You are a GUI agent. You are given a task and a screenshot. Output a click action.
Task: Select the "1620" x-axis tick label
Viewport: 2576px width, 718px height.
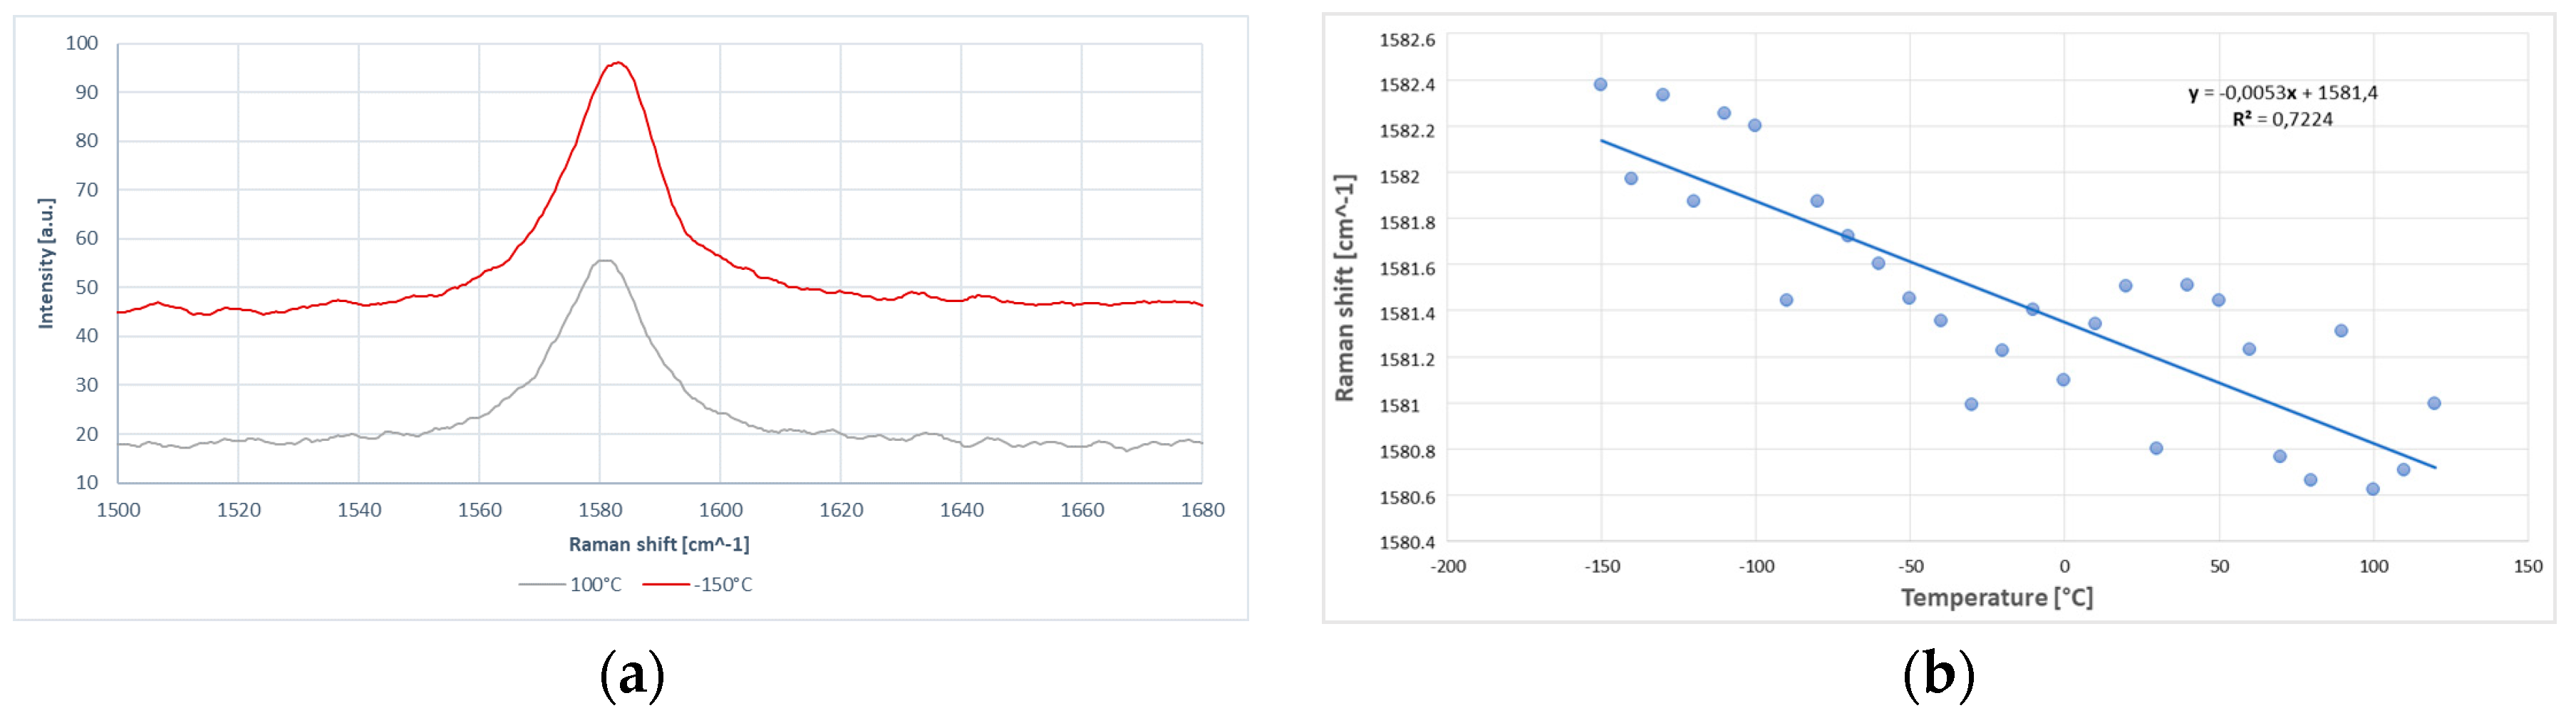pos(841,511)
